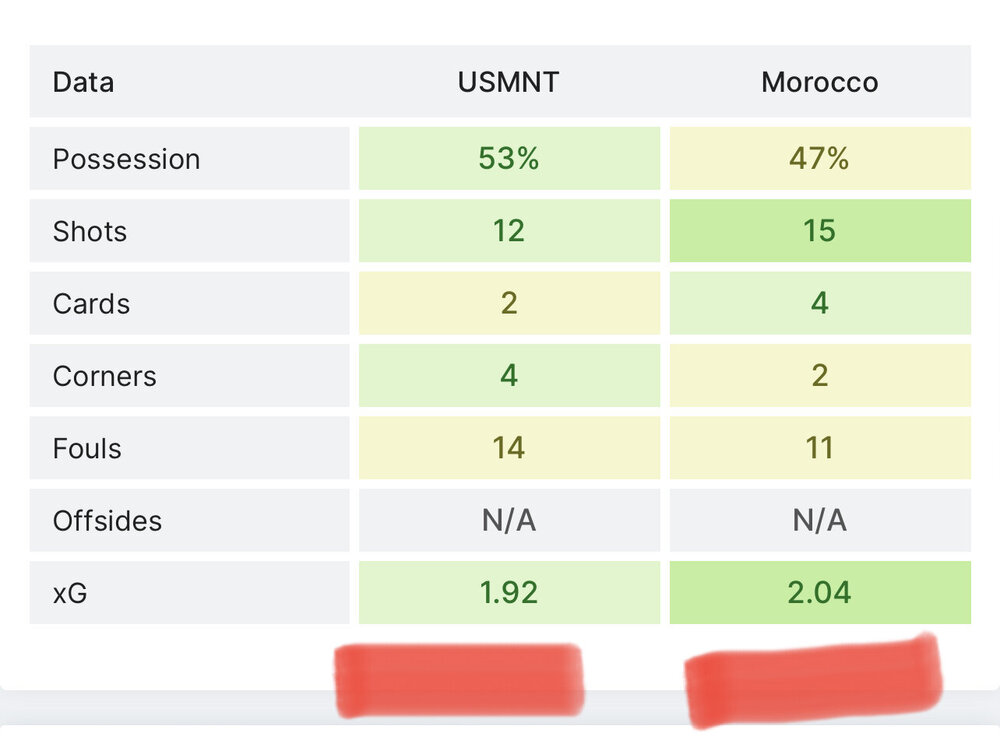
Task: Click the Data column header
Action: point(83,82)
